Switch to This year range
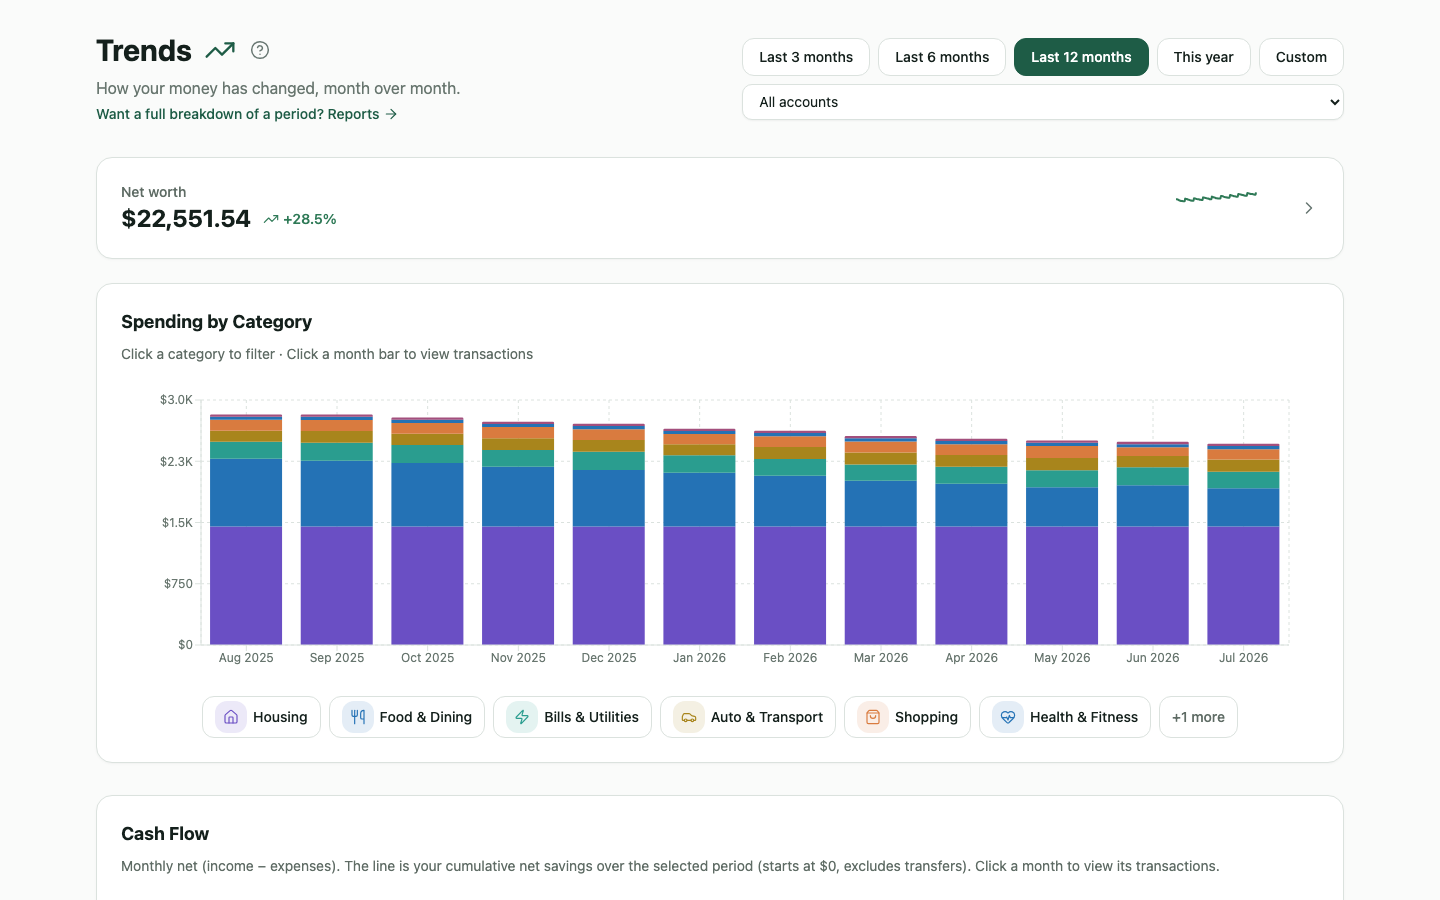1440x900 pixels. point(1204,57)
